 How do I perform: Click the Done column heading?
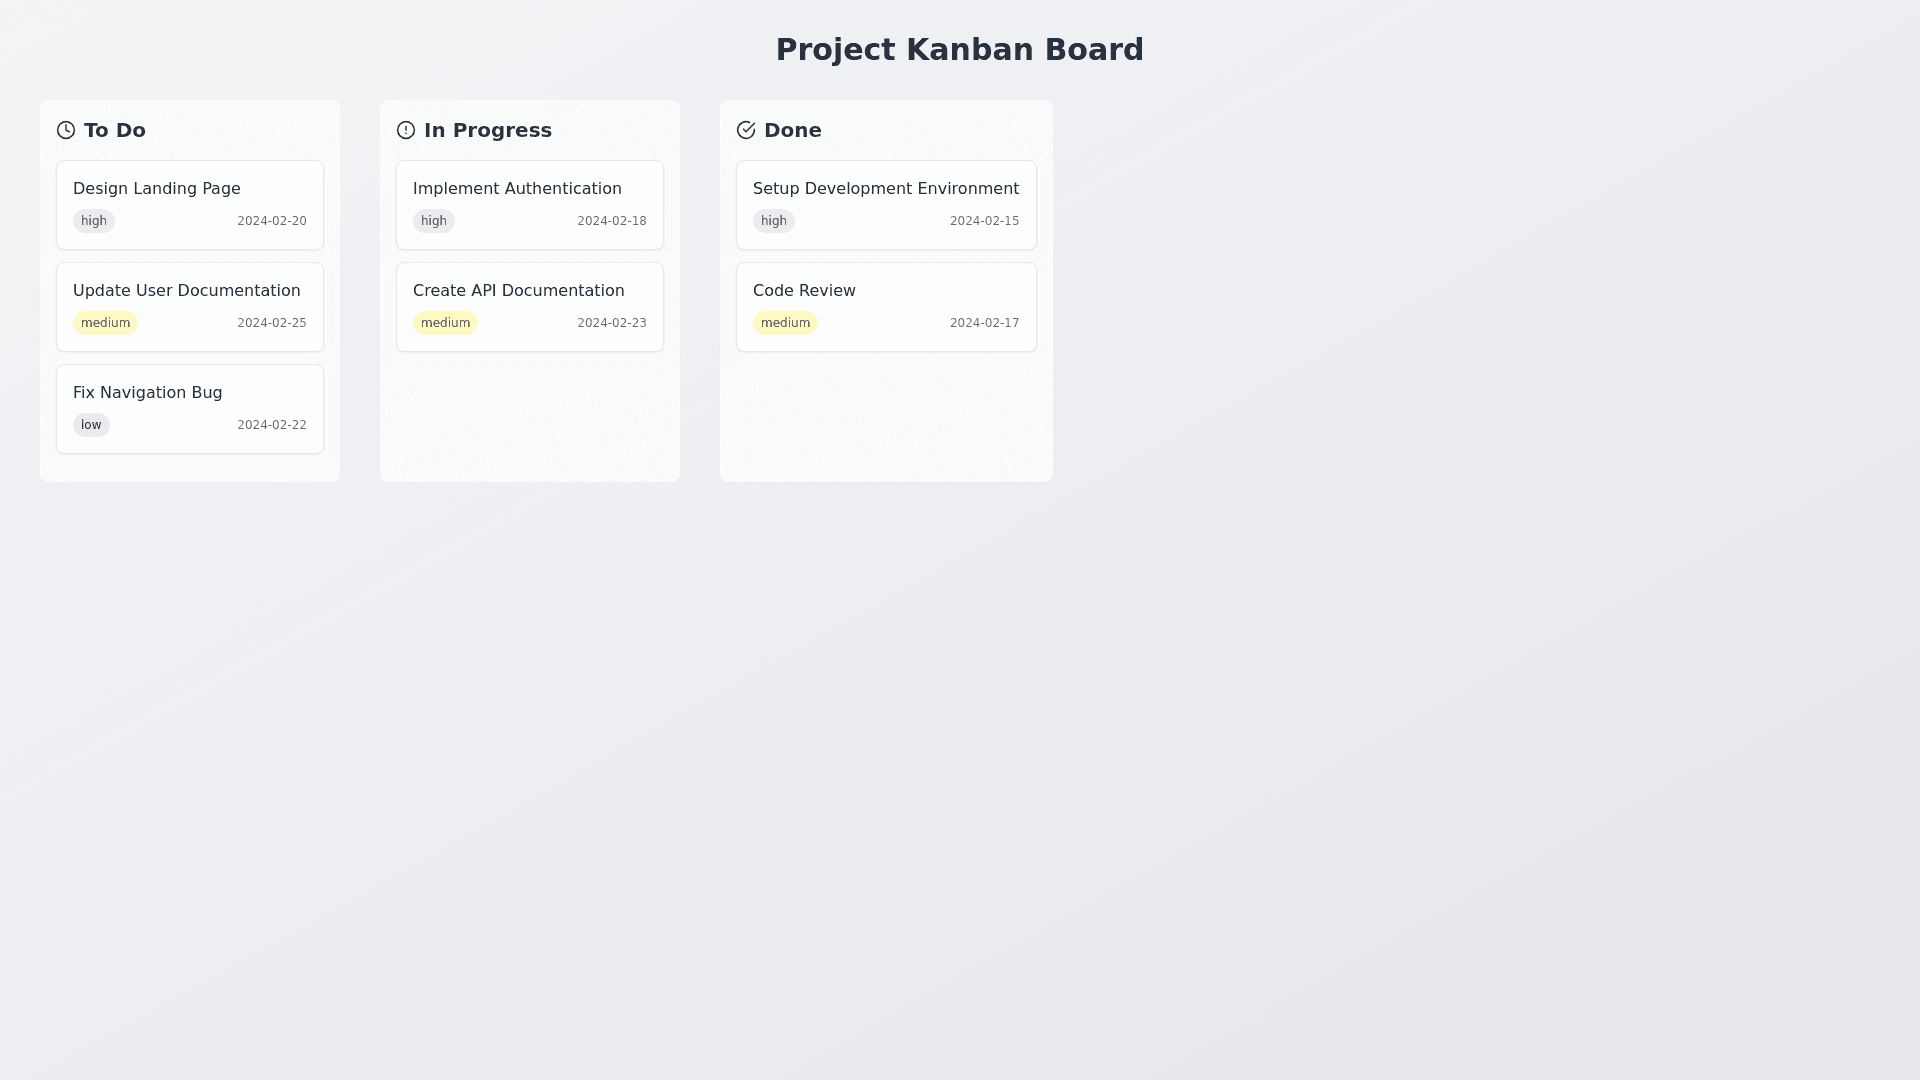coord(793,130)
